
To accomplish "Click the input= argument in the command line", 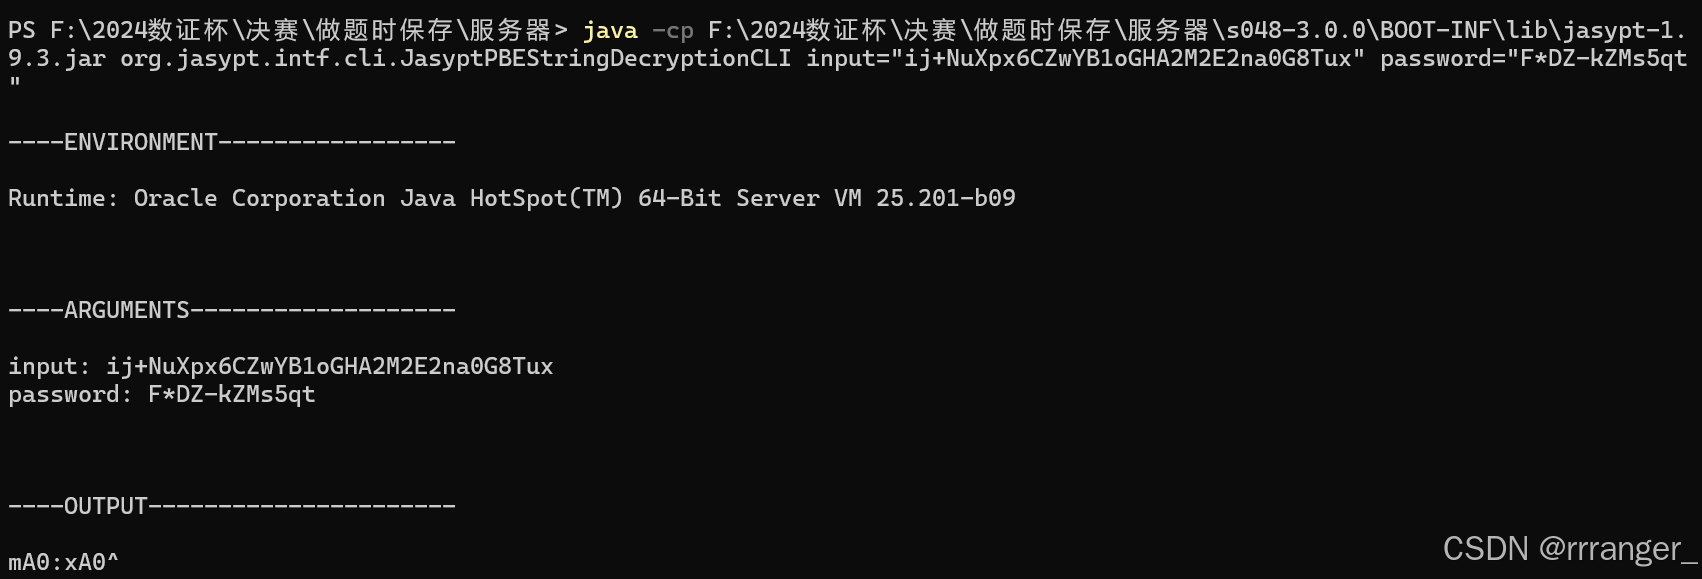I will 1085,59.
